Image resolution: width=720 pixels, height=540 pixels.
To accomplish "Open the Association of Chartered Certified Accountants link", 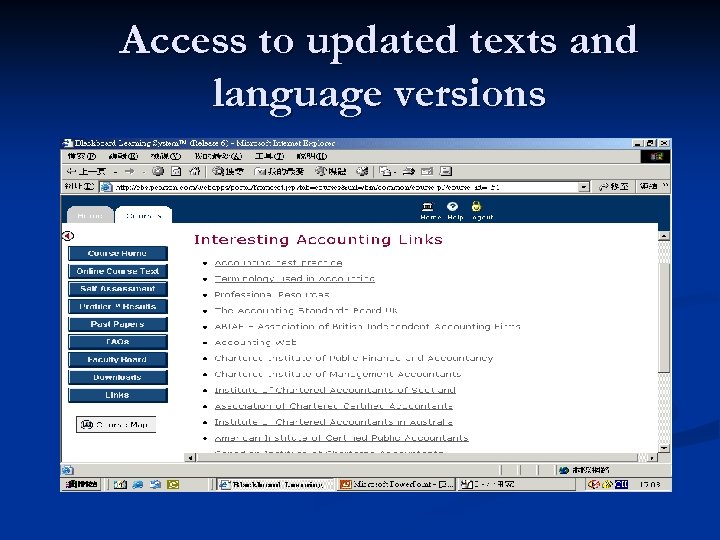I will point(333,406).
